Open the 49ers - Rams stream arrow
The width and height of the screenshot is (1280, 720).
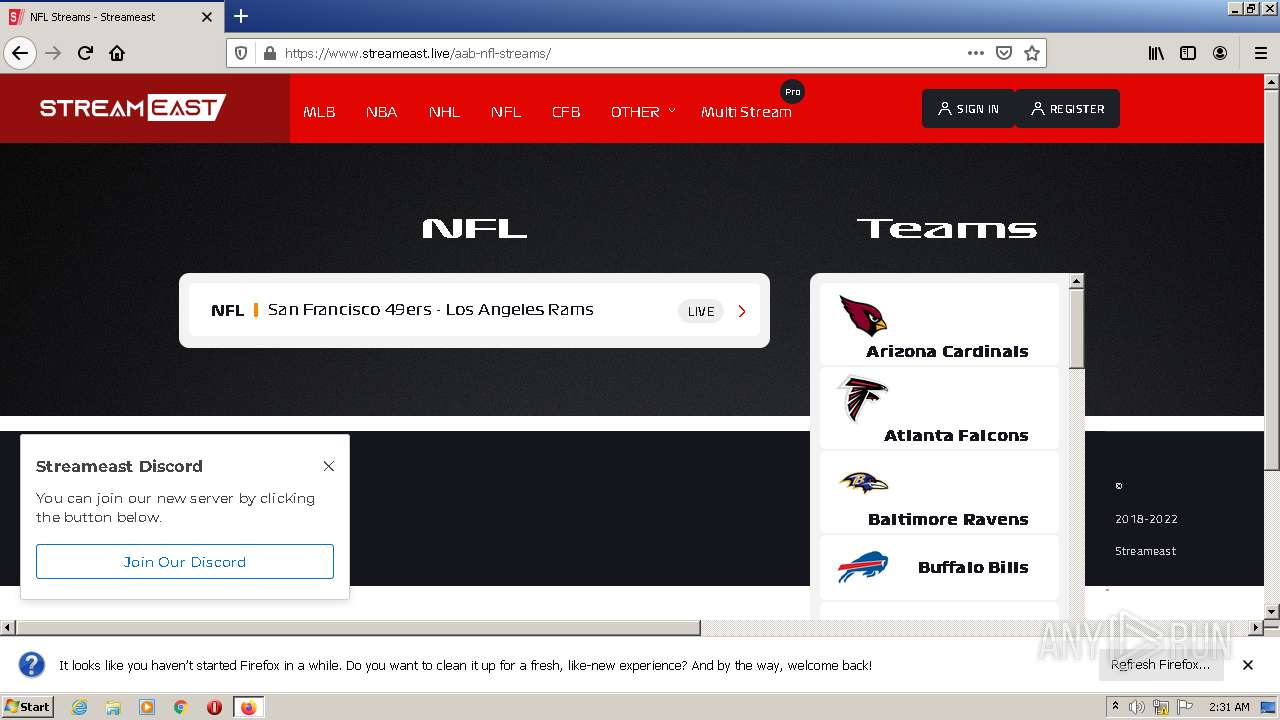point(742,311)
